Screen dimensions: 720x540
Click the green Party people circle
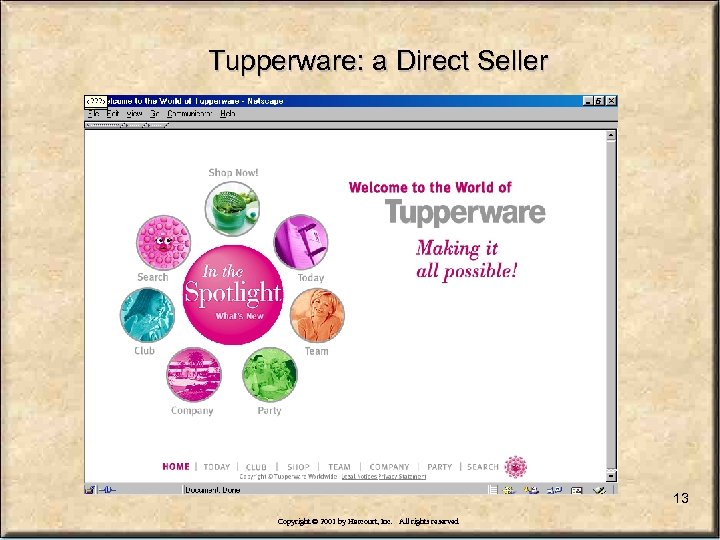(270, 374)
